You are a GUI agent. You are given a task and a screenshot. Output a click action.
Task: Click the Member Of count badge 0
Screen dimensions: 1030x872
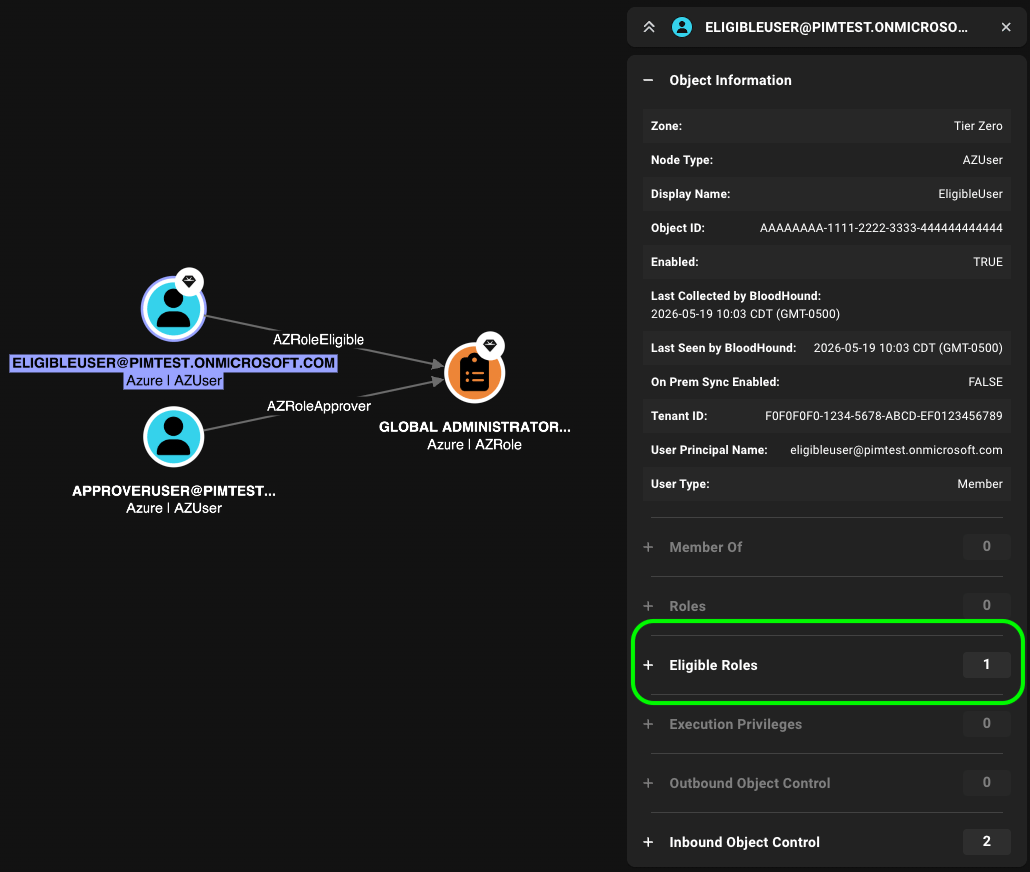[986, 546]
